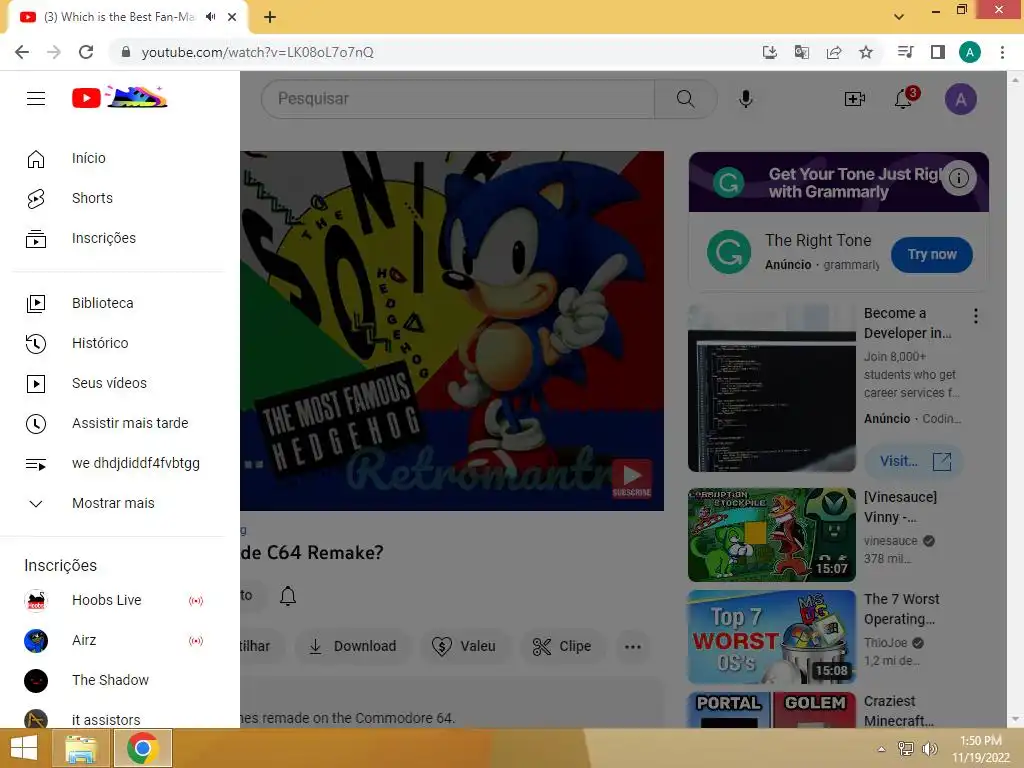Click the translate page icon
Viewport: 1024px width, 768px height.
pyautogui.click(x=802, y=52)
